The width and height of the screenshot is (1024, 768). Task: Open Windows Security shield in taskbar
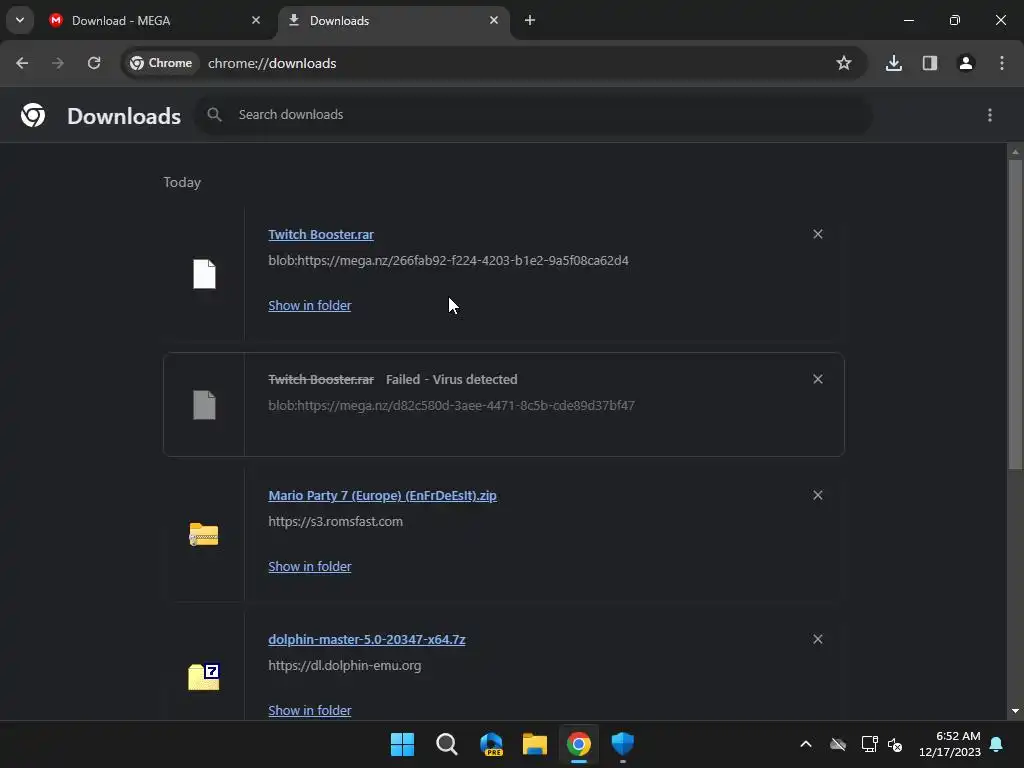coord(622,744)
